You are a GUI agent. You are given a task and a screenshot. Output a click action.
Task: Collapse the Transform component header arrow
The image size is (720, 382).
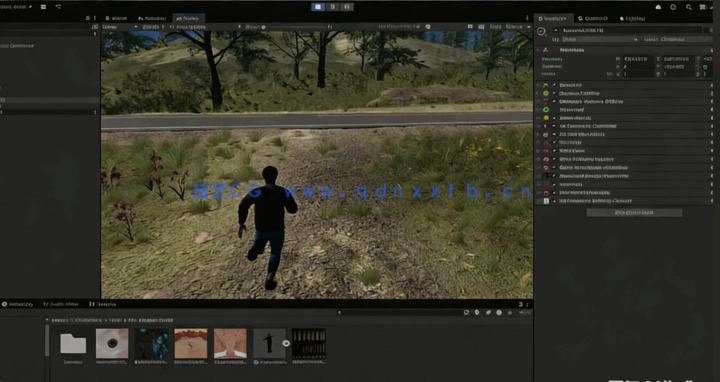pos(538,50)
